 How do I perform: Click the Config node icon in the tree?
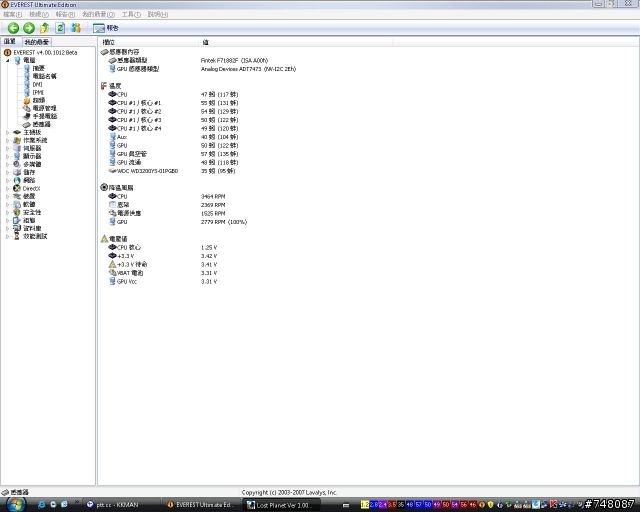pyautogui.click(x=17, y=220)
